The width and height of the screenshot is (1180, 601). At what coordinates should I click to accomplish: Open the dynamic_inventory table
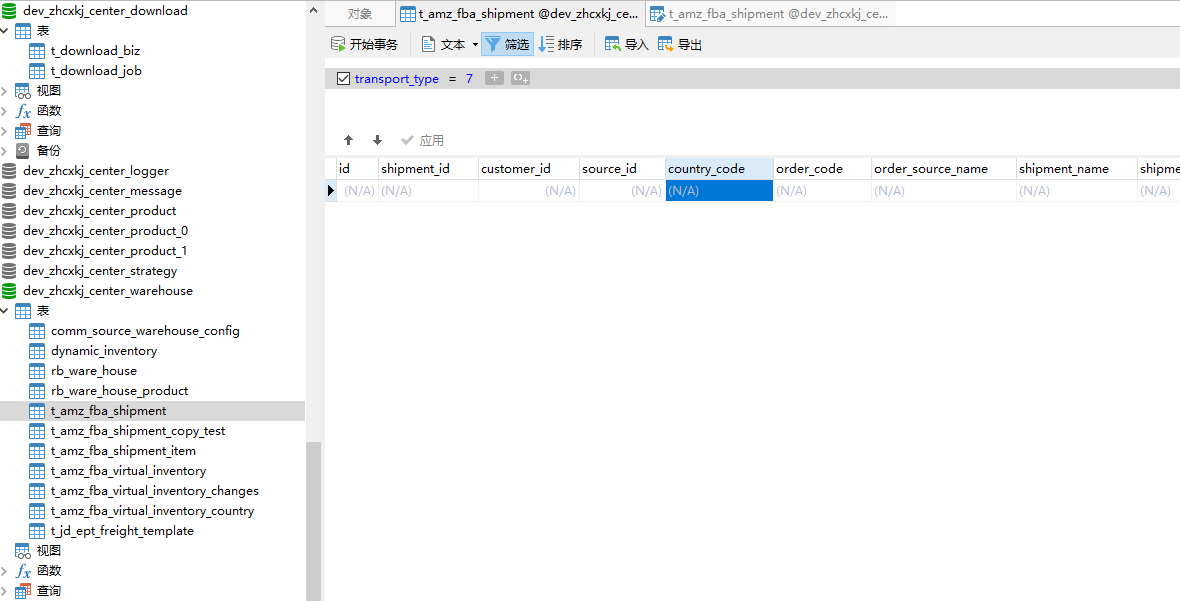[x=104, y=351]
